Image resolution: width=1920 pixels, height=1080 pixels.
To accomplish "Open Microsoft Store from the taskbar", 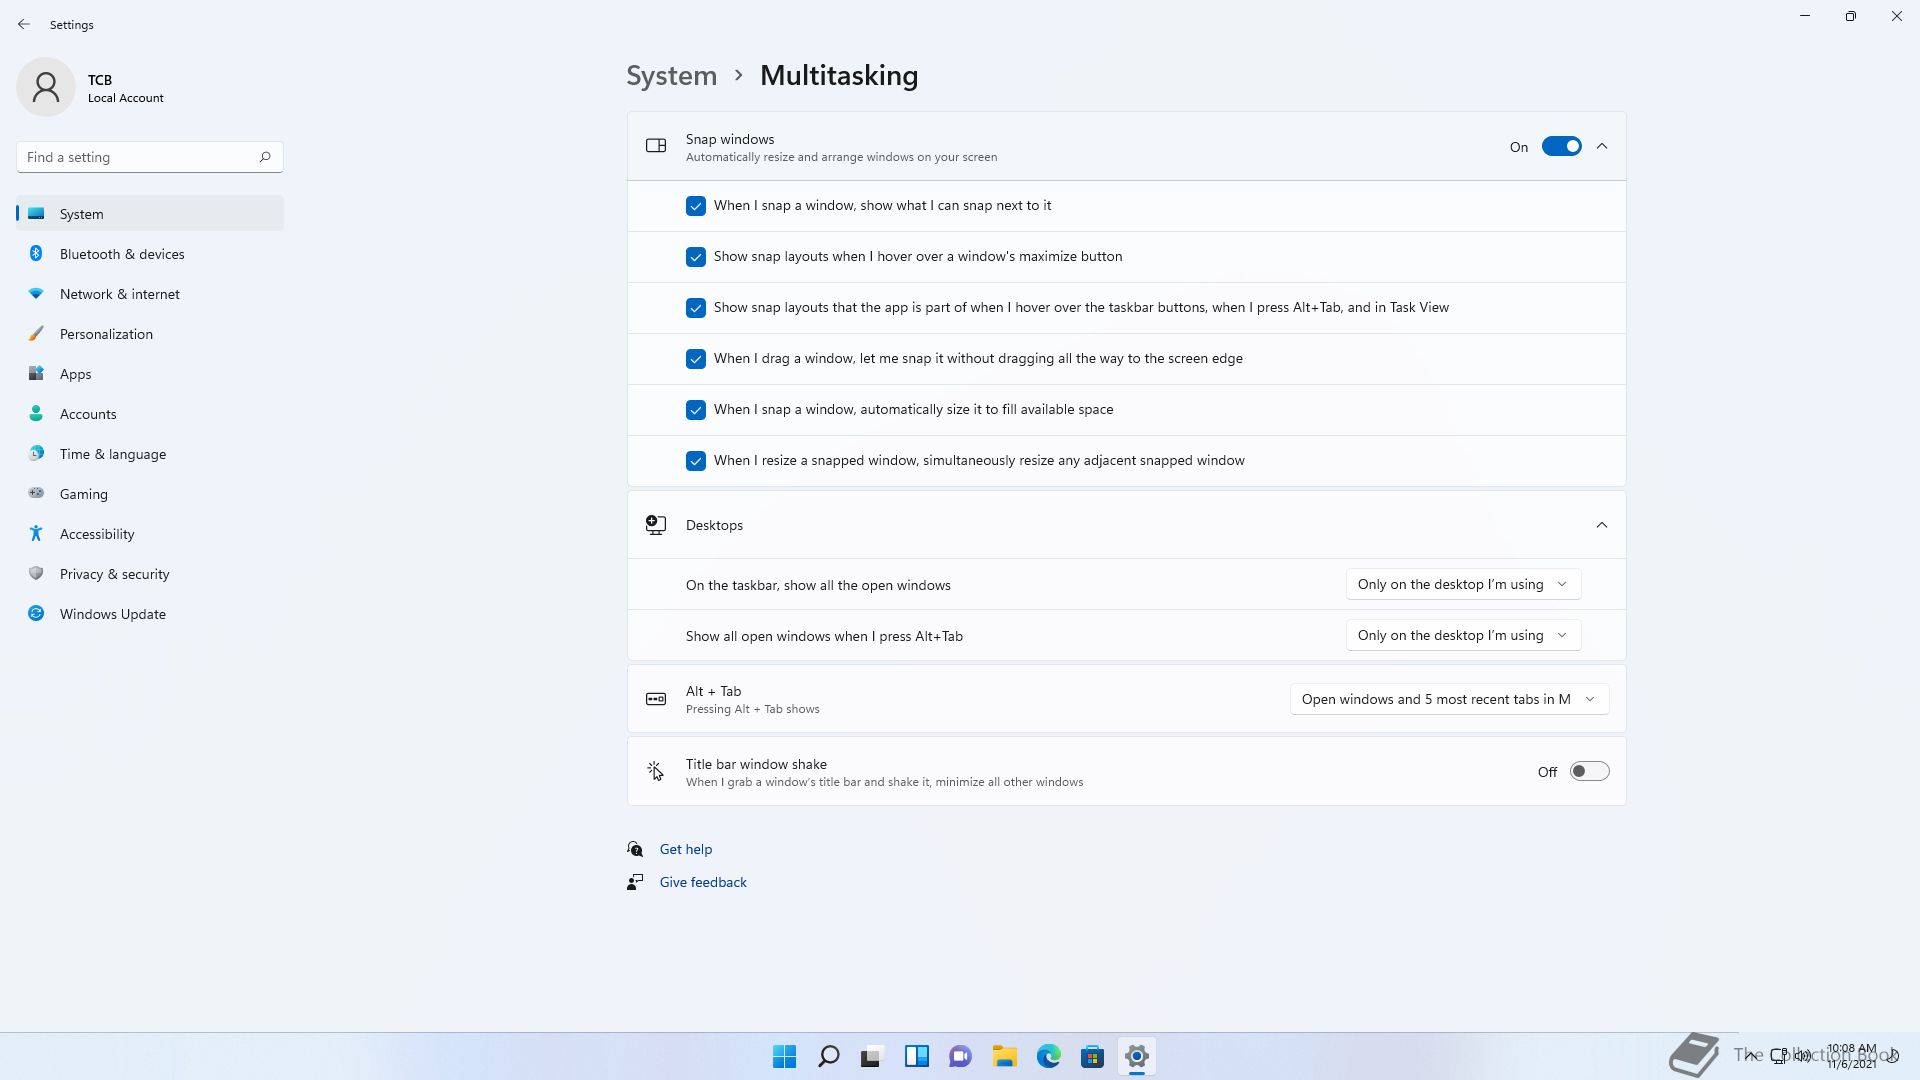I will pos(1092,1056).
